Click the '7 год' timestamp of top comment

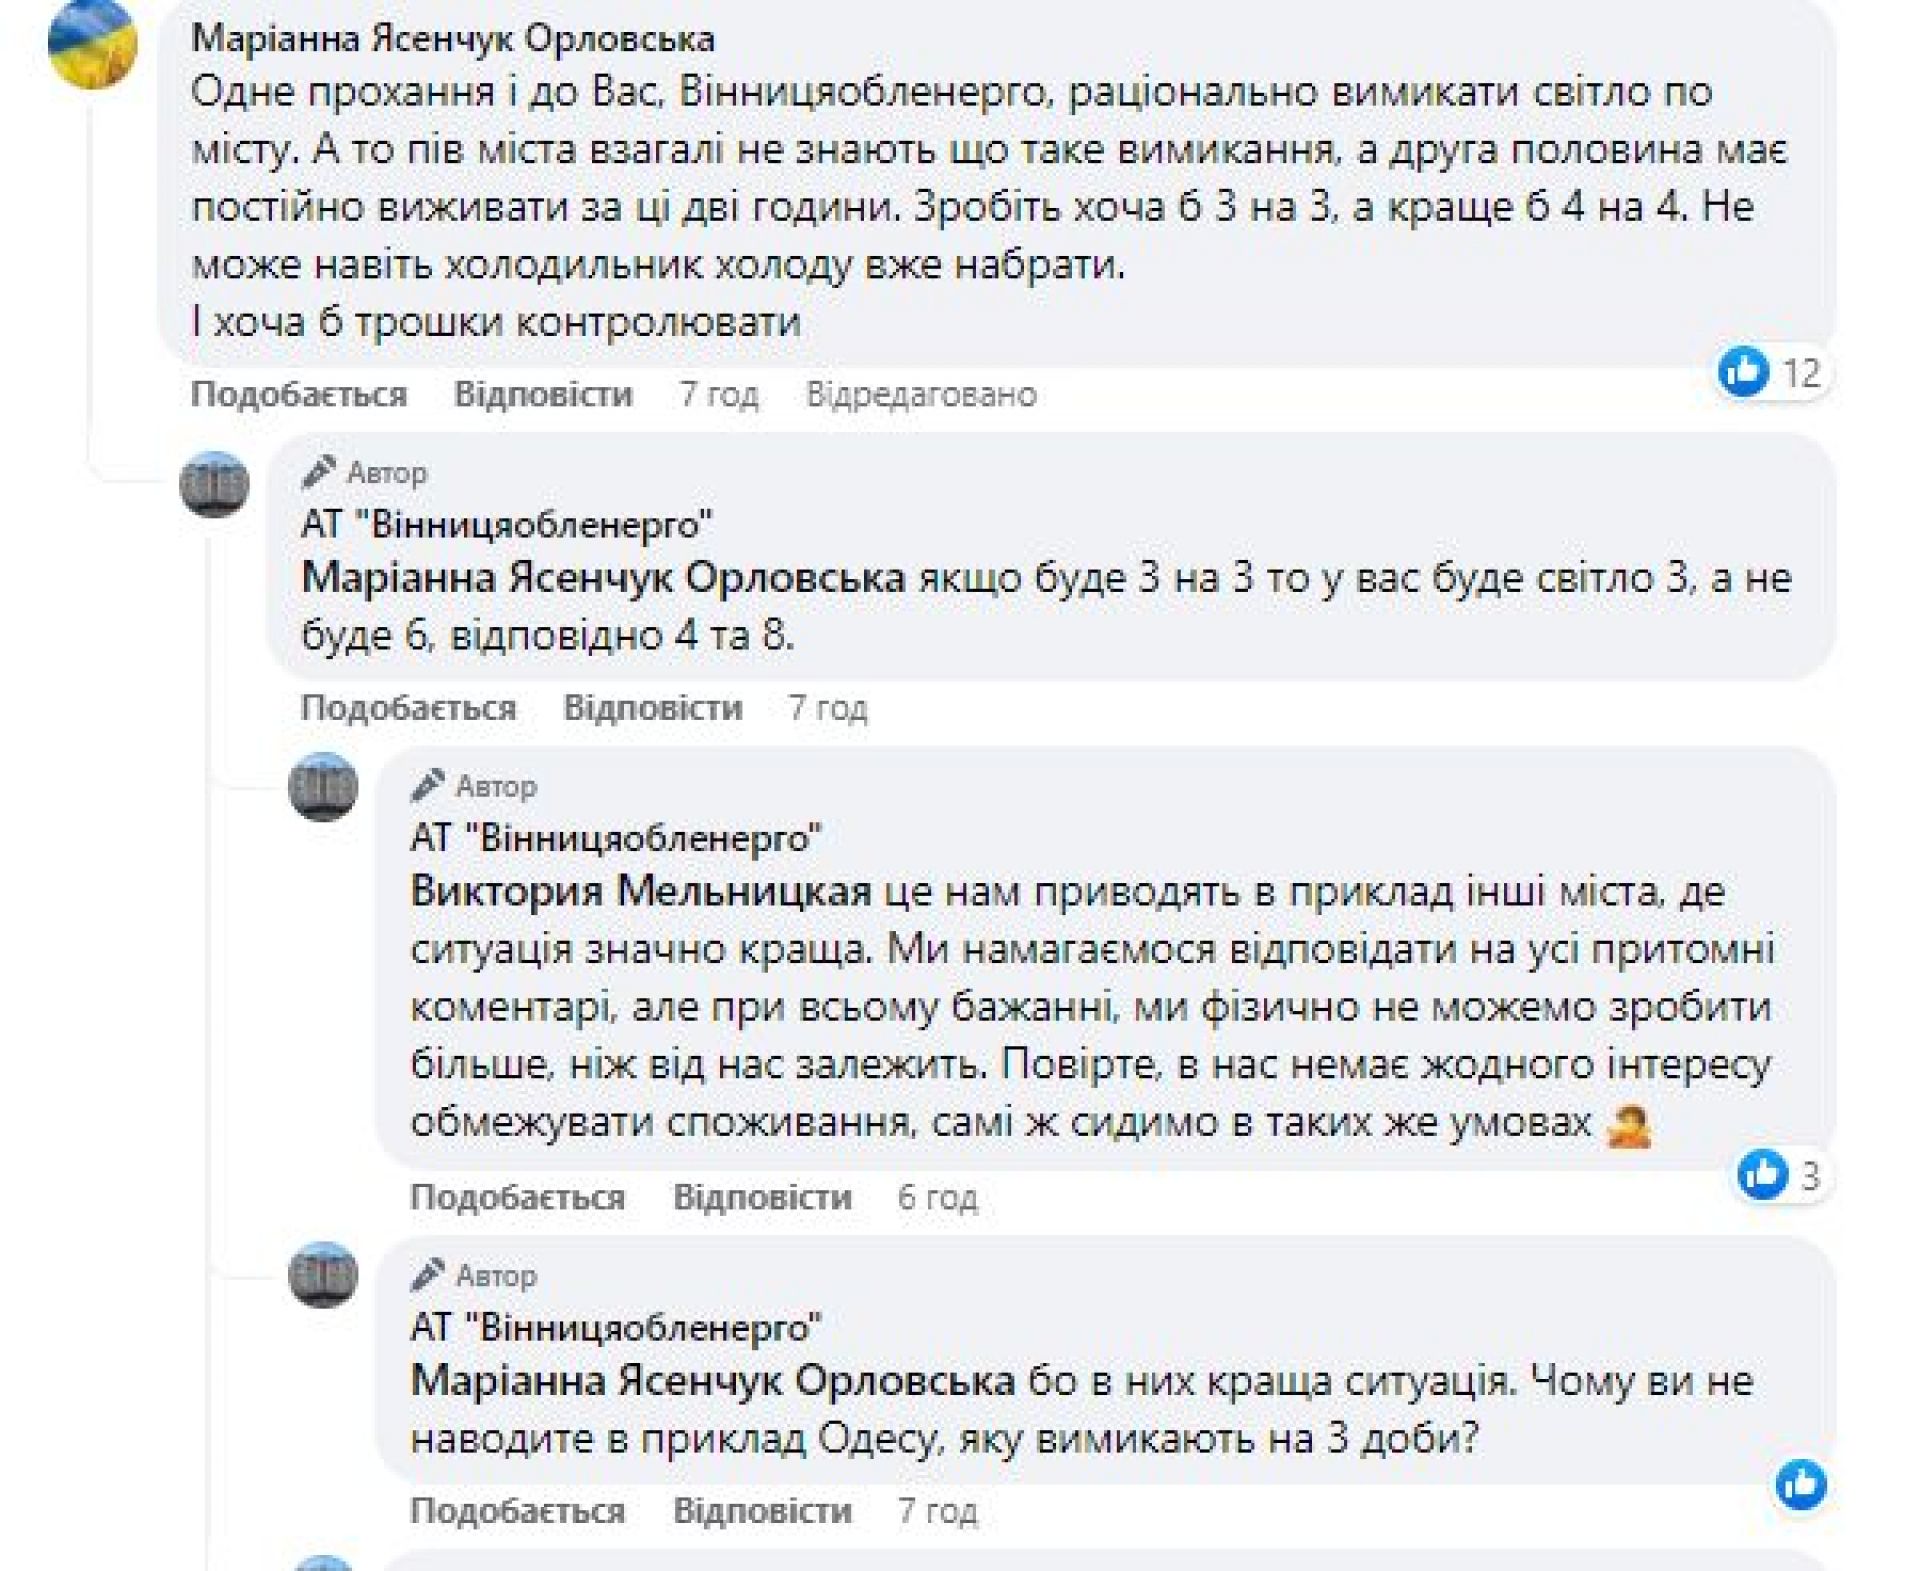(719, 395)
